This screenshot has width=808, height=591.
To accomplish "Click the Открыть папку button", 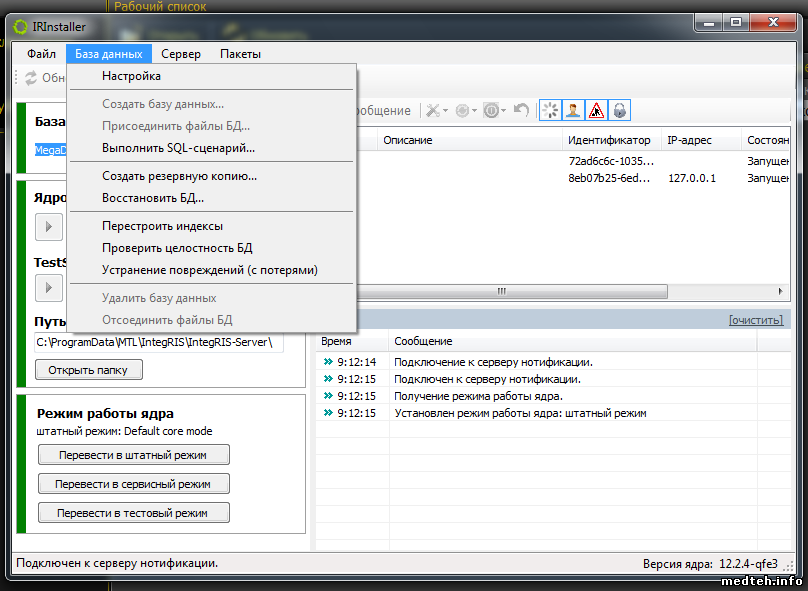I will pyautogui.click(x=89, y=370).
